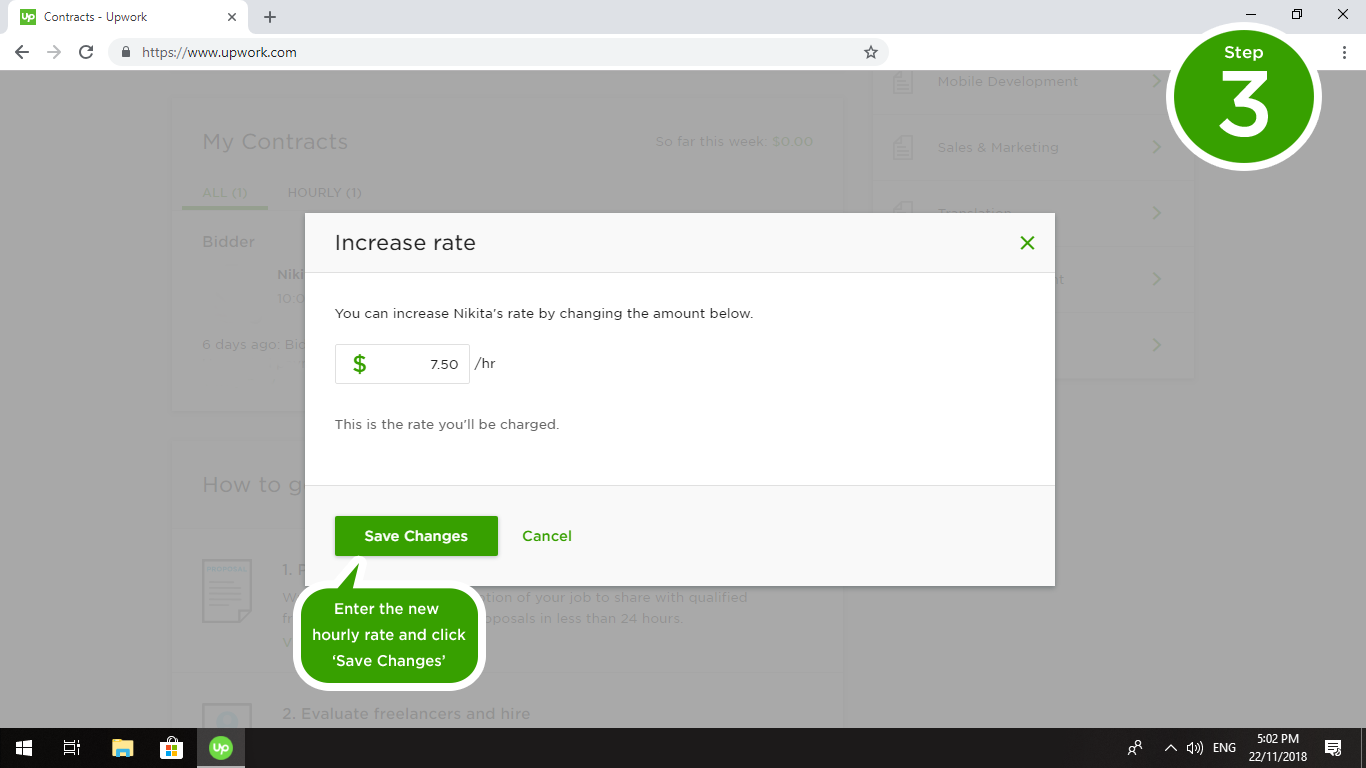
Task: Open the Action Center notification icon
Action: coord(1334,747)
